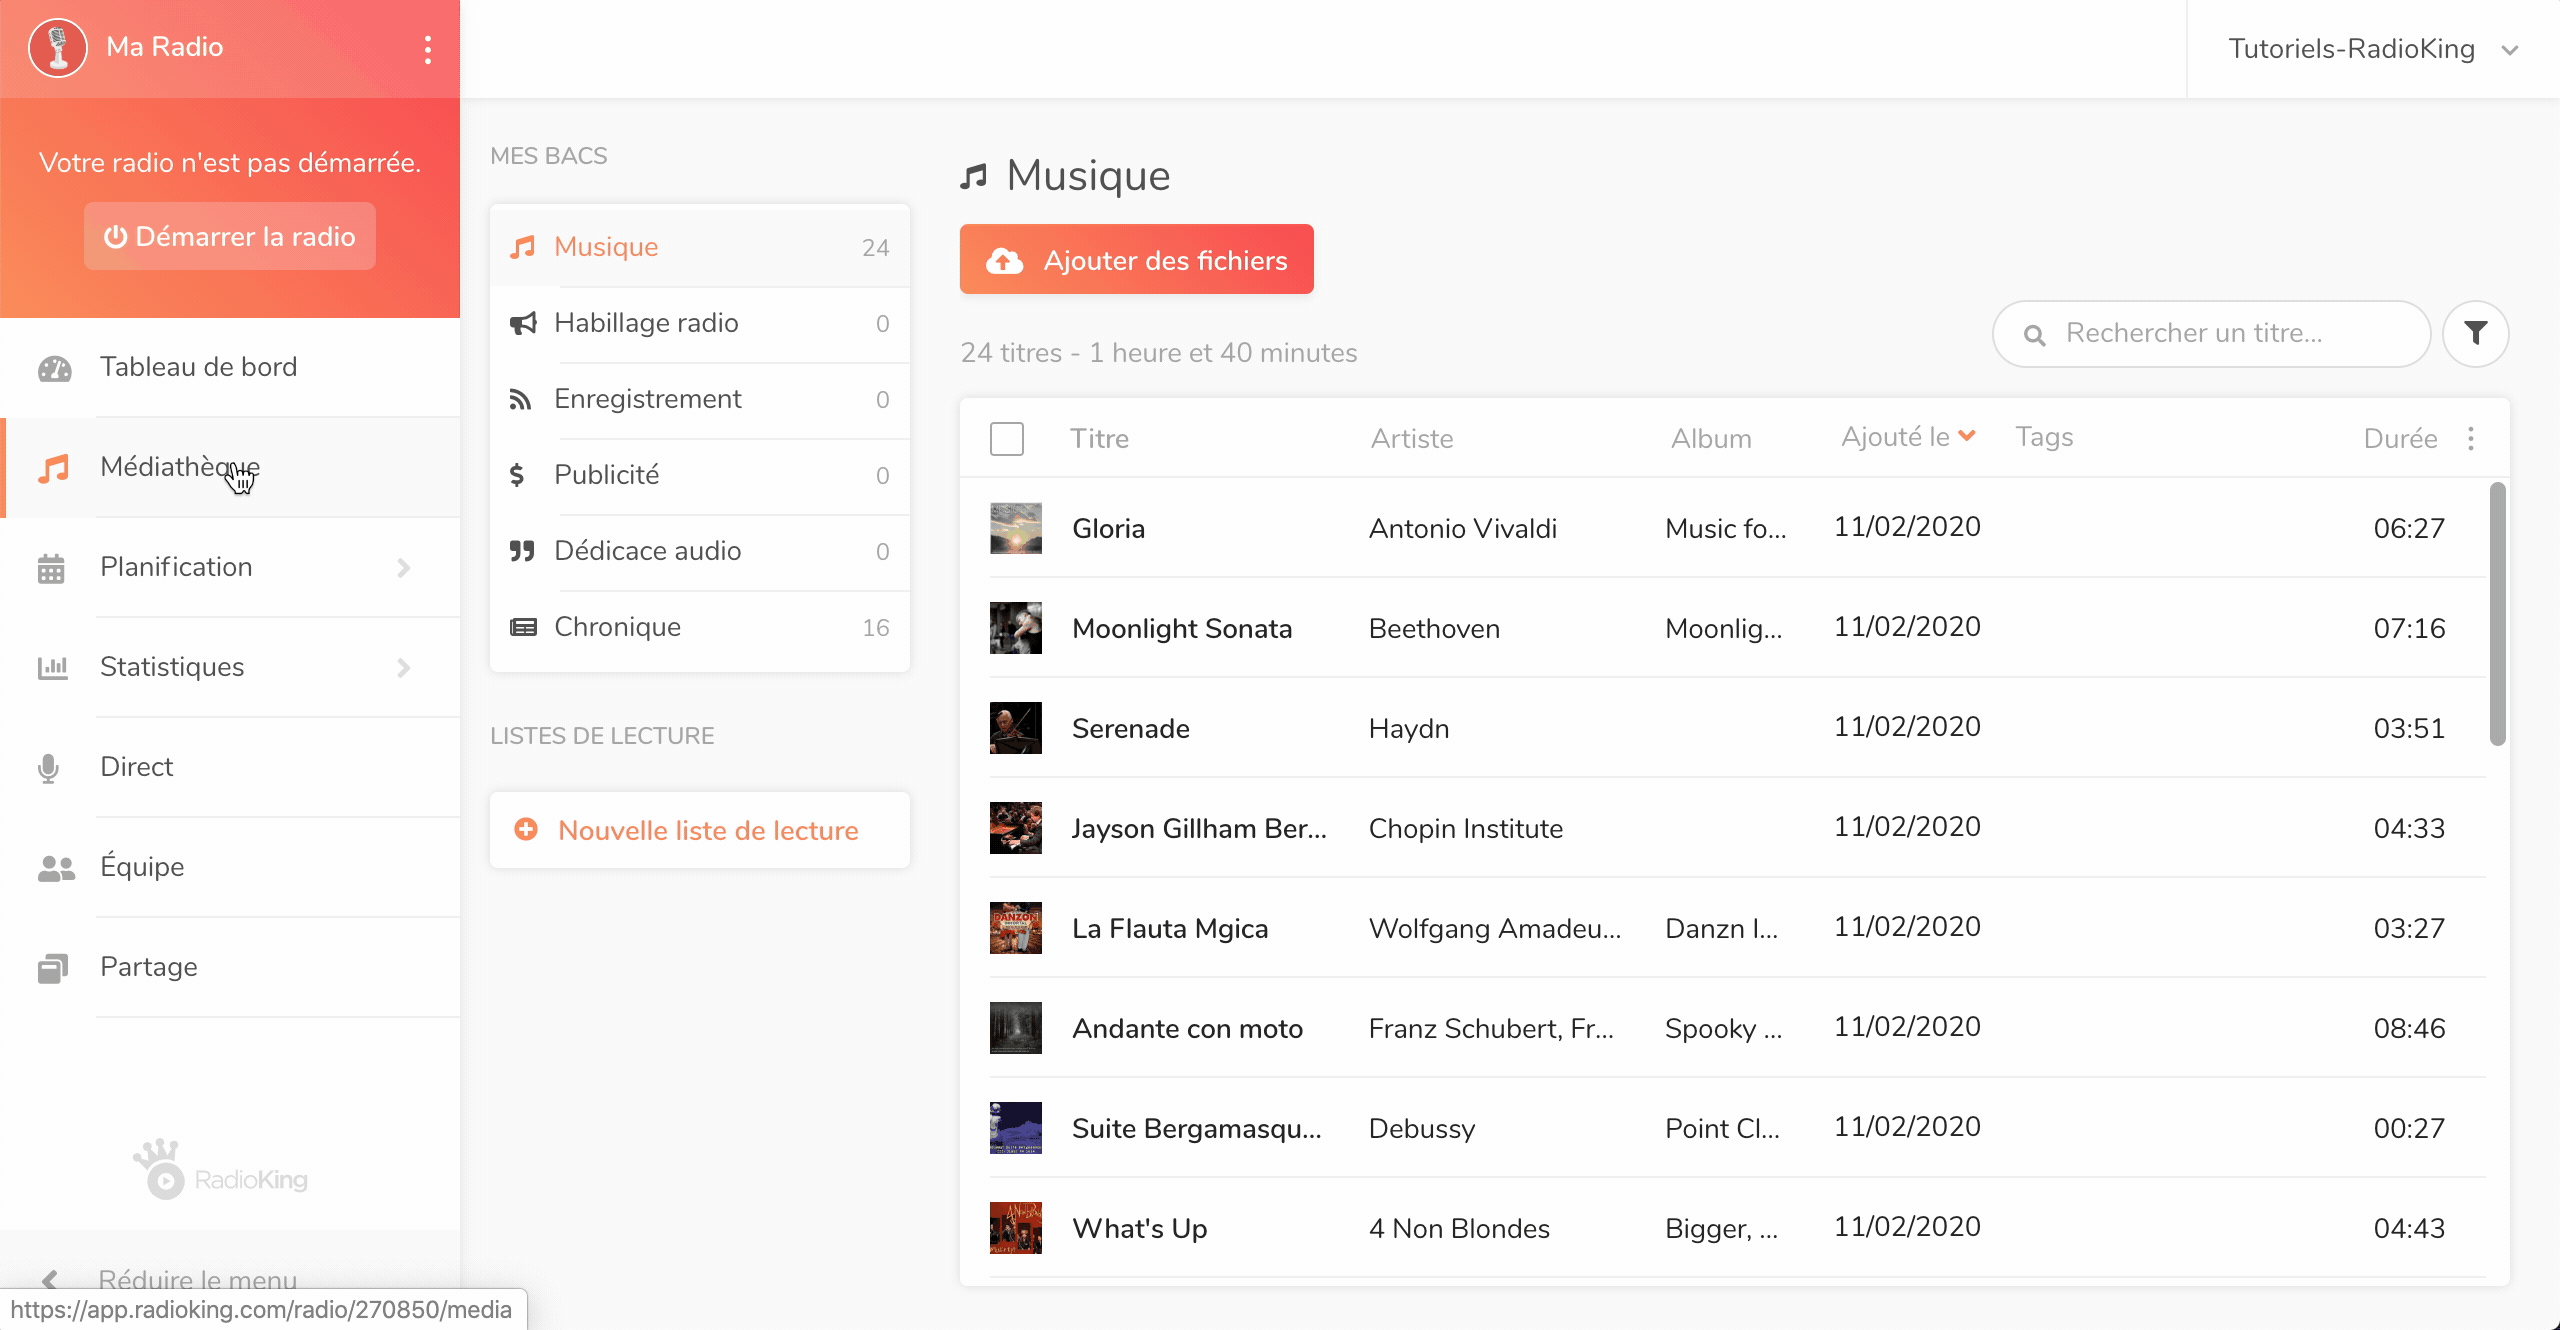Sort tracks by the Titre column header
Screen dimensions: 2560x1330
(x=1099, y=439)
